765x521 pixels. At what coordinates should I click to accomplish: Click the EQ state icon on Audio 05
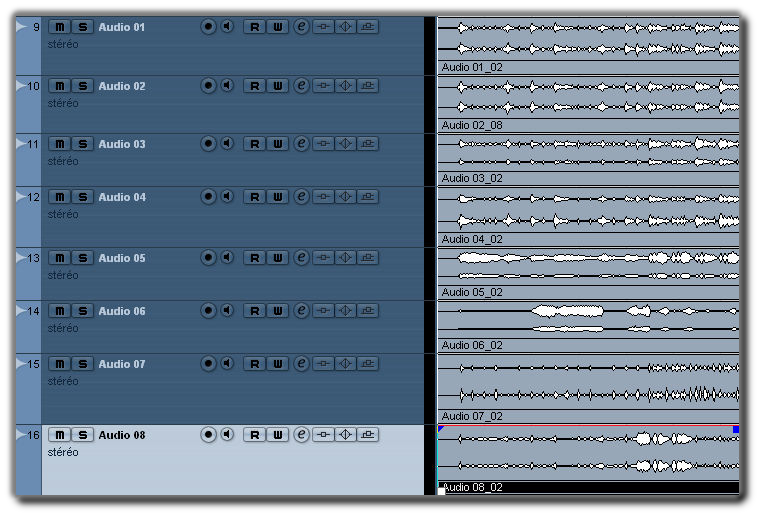(x=346, y=258)
